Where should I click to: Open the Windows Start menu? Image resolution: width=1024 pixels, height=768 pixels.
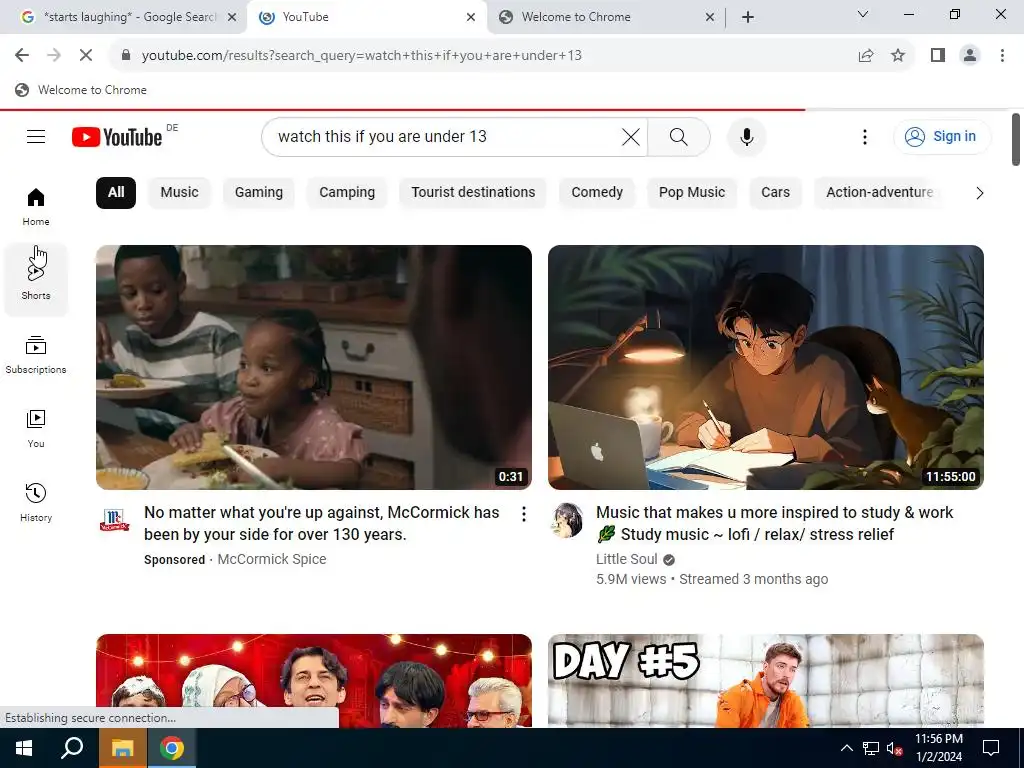pos(24,748)
